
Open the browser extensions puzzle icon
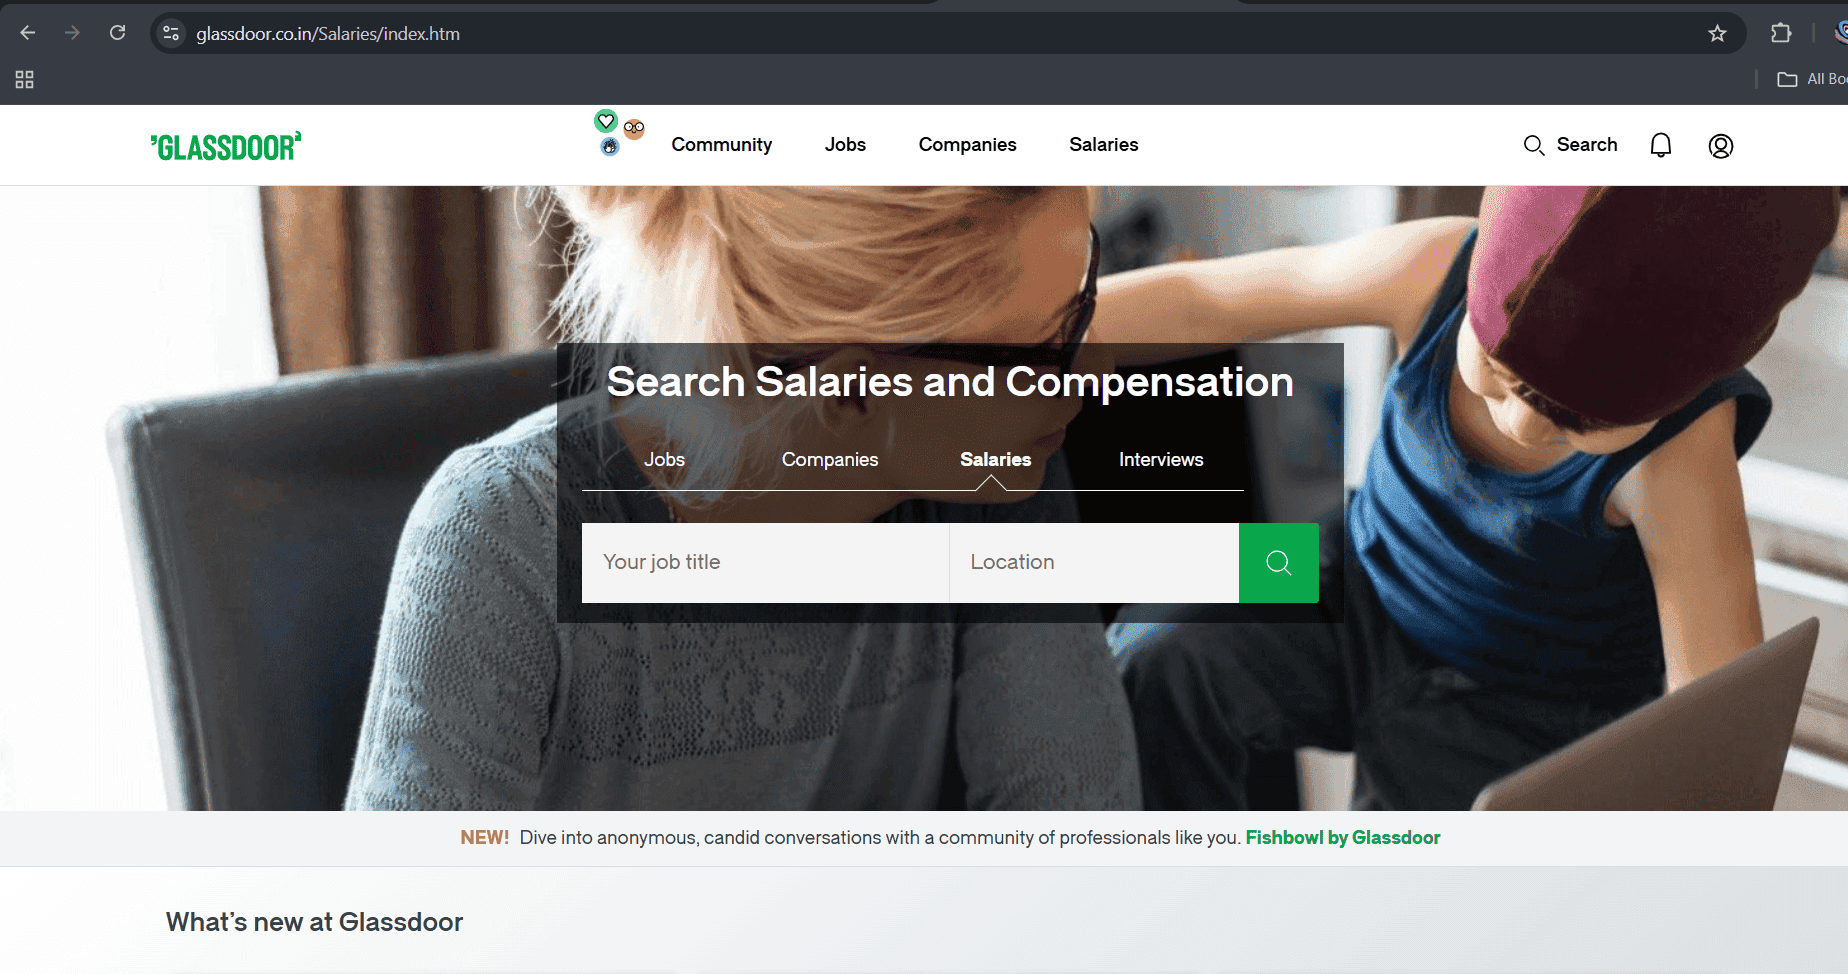point(1781,33)
